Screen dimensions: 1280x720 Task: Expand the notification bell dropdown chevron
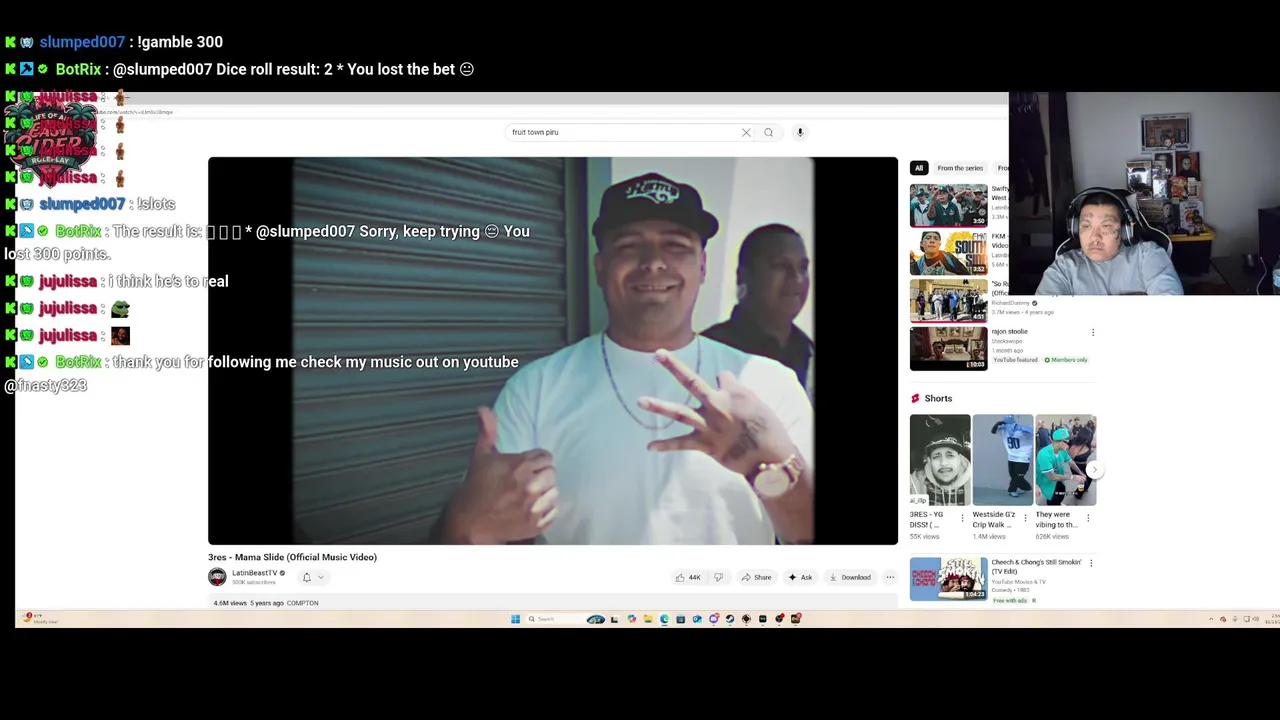pos(320,577)
